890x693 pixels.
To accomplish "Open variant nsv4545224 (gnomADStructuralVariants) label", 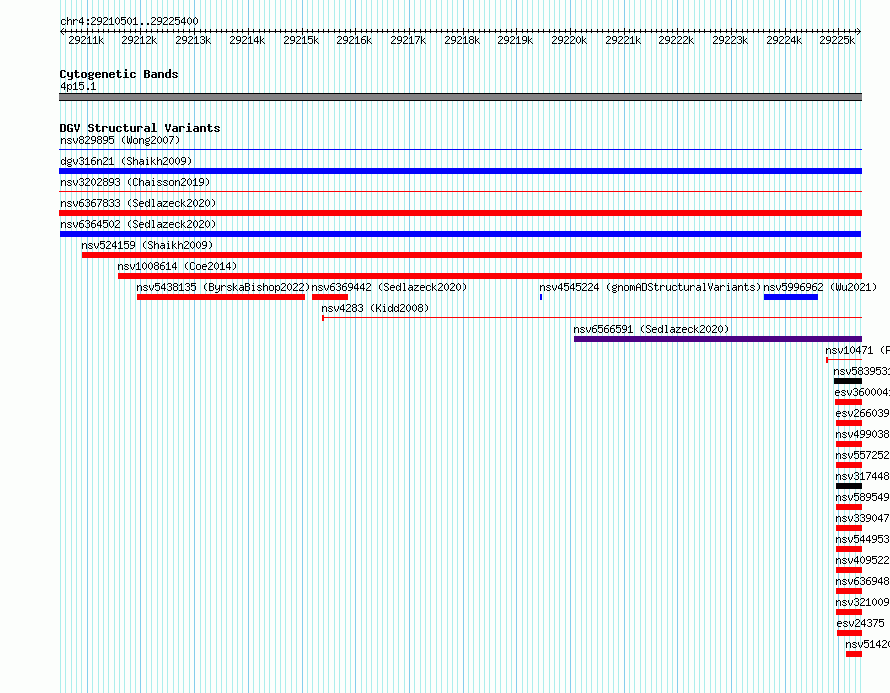I will click(x=650, y=287).
